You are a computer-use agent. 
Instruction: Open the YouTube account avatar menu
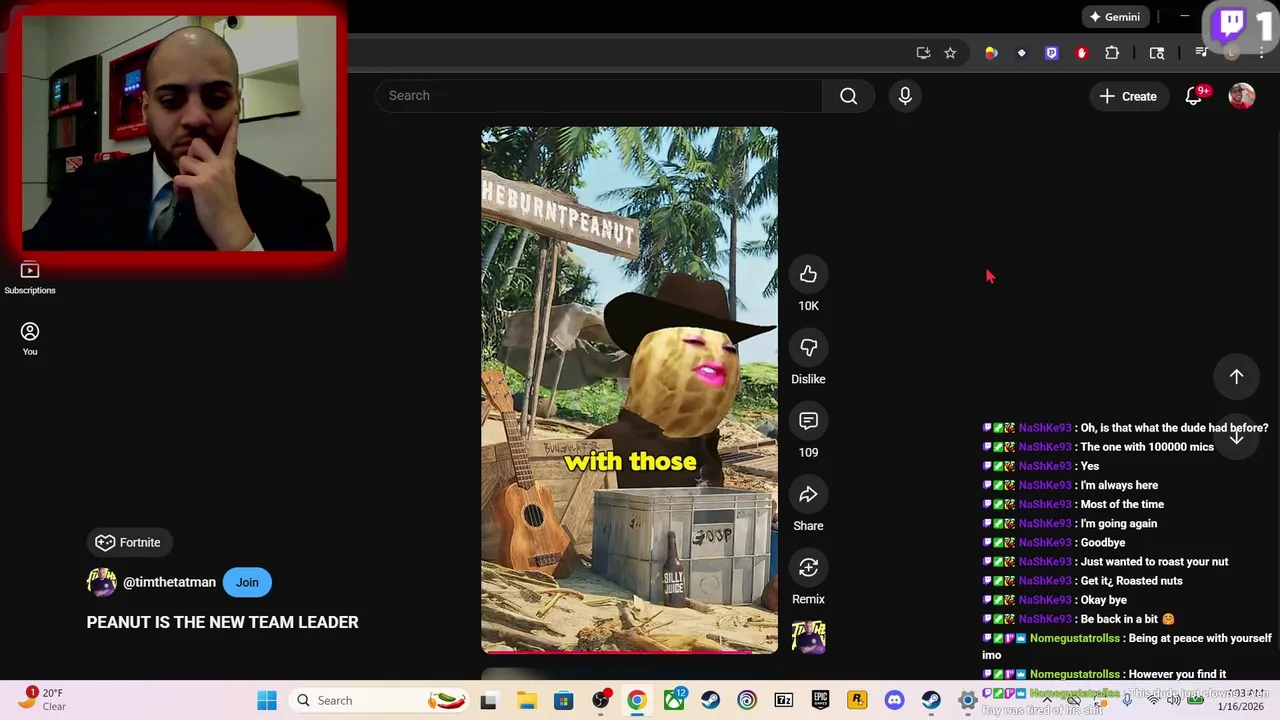[1241, 96]
